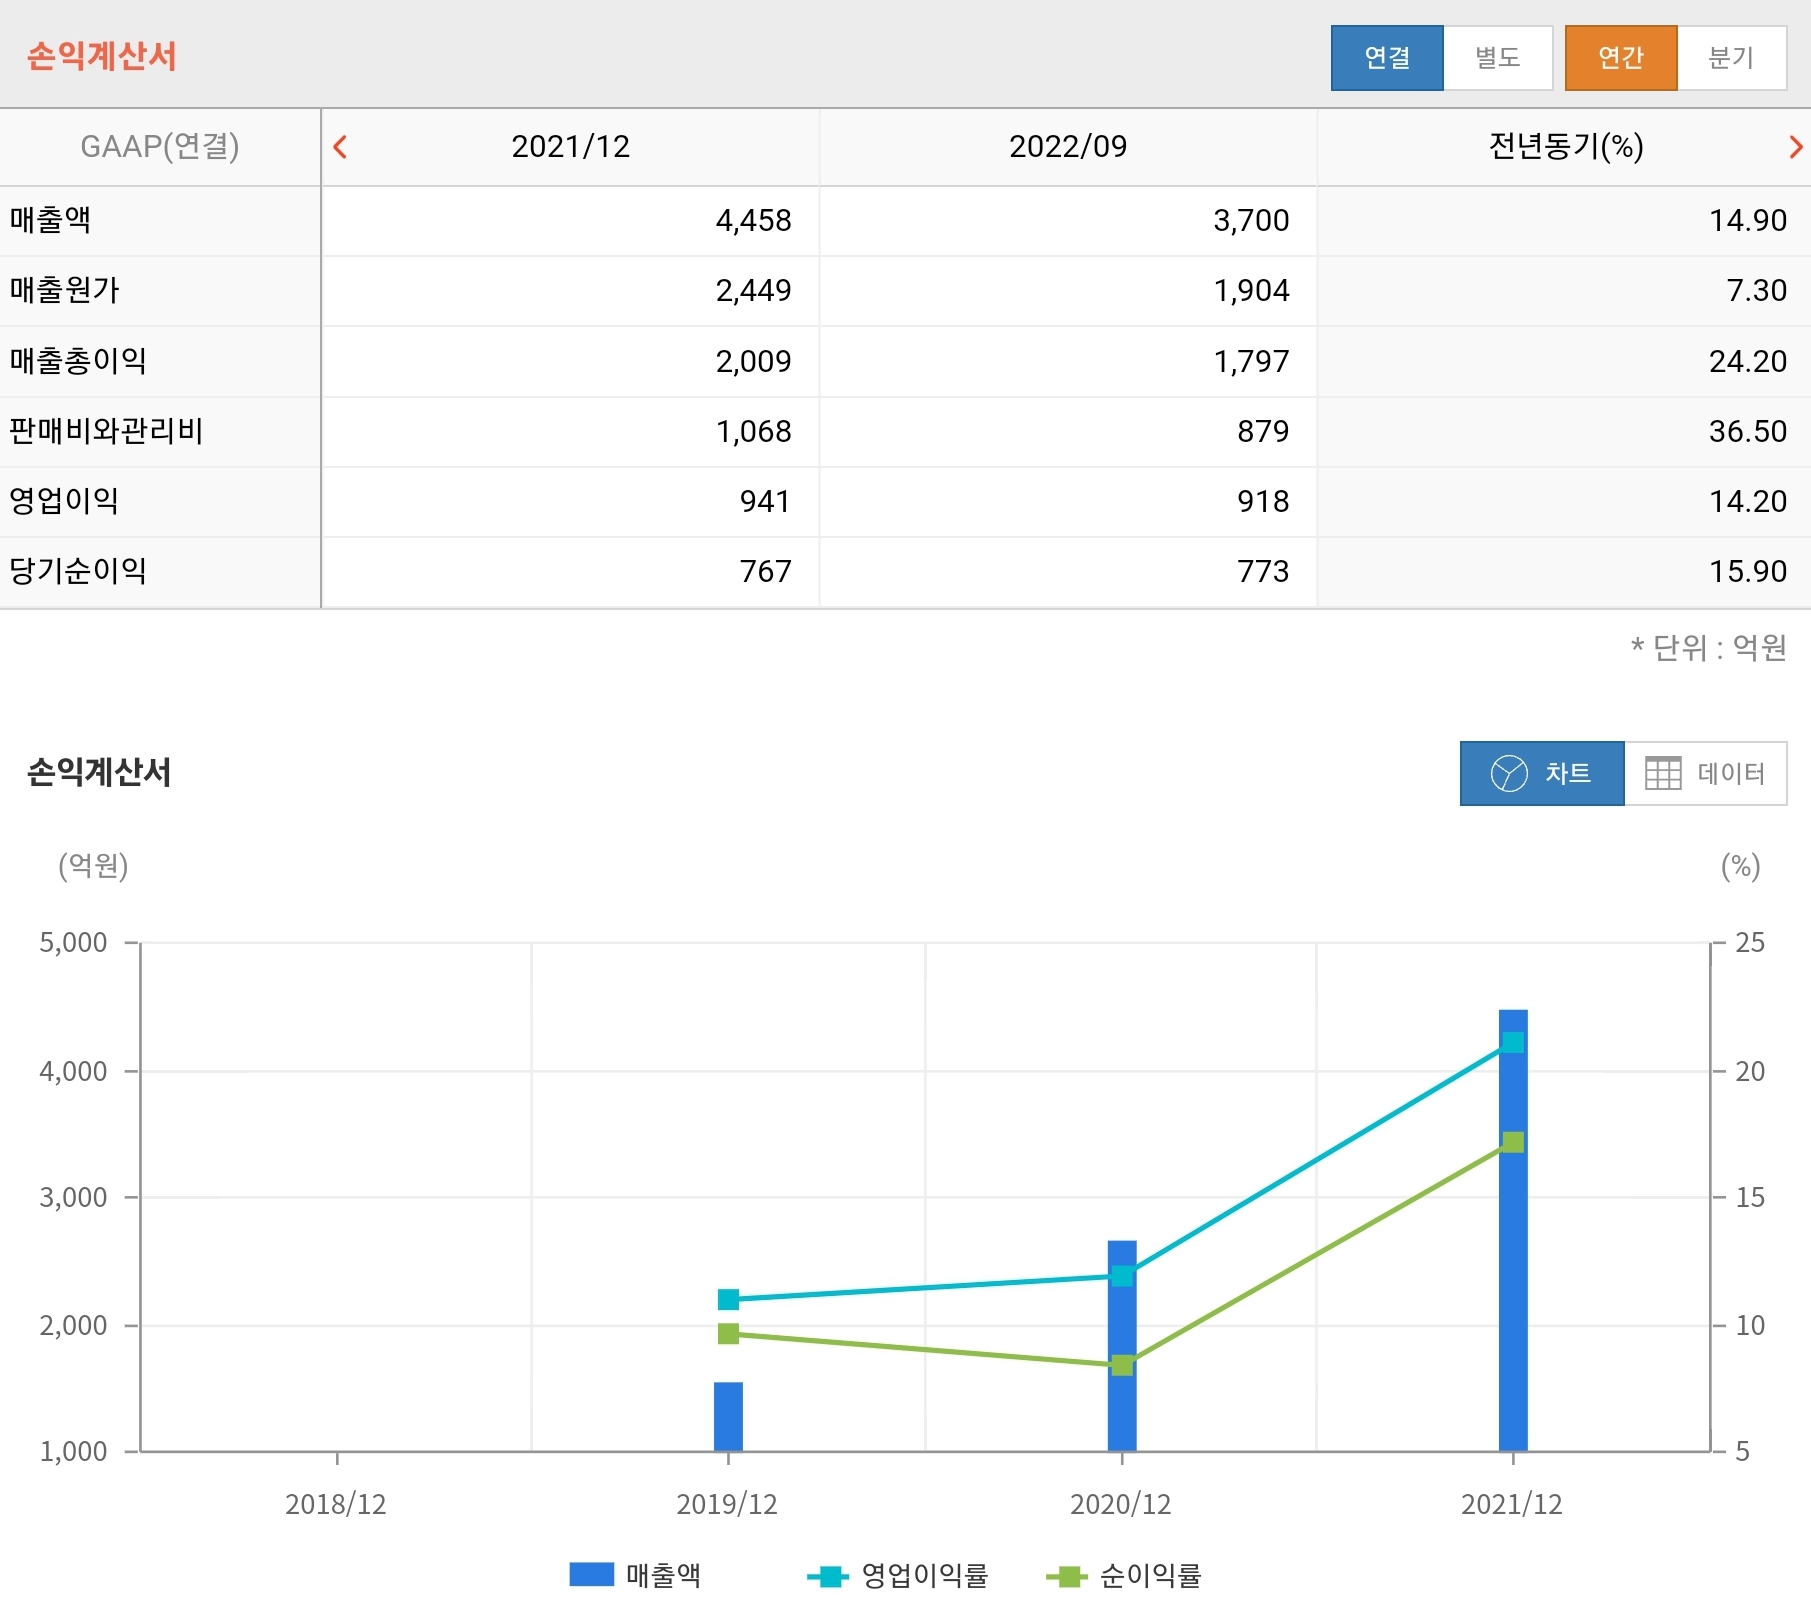
Task: Click the 3,700 revenue value
Action: pos(1251,220)
